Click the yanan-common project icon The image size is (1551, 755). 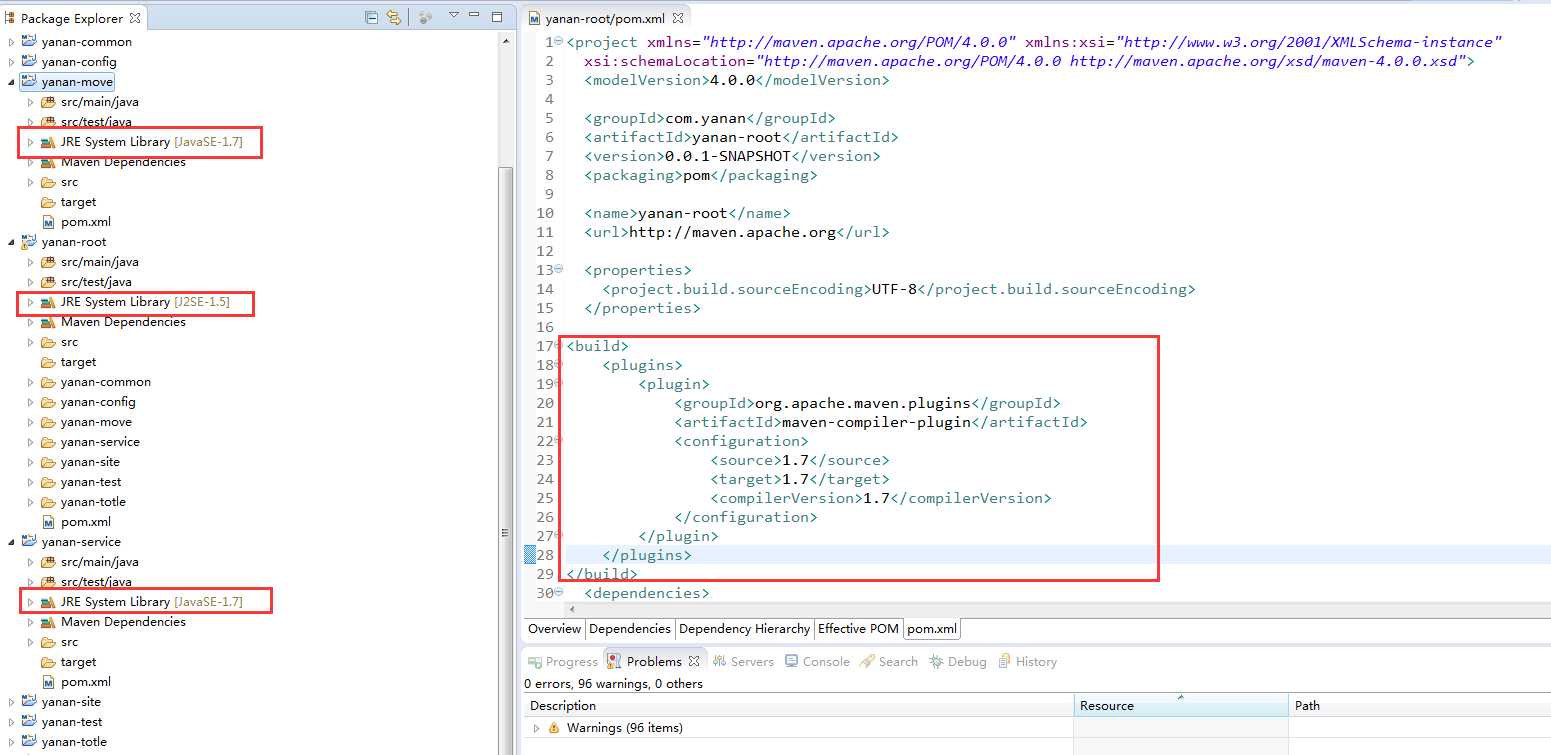(x=29, y=42)
